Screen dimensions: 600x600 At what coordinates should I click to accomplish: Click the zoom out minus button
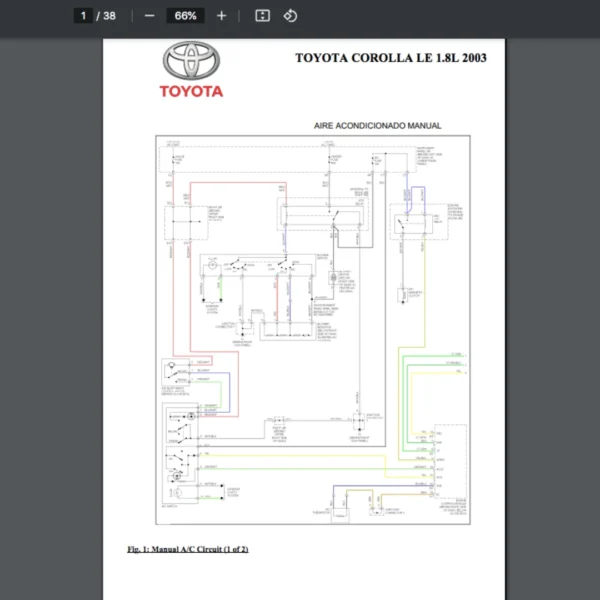[x=149, y=16]
